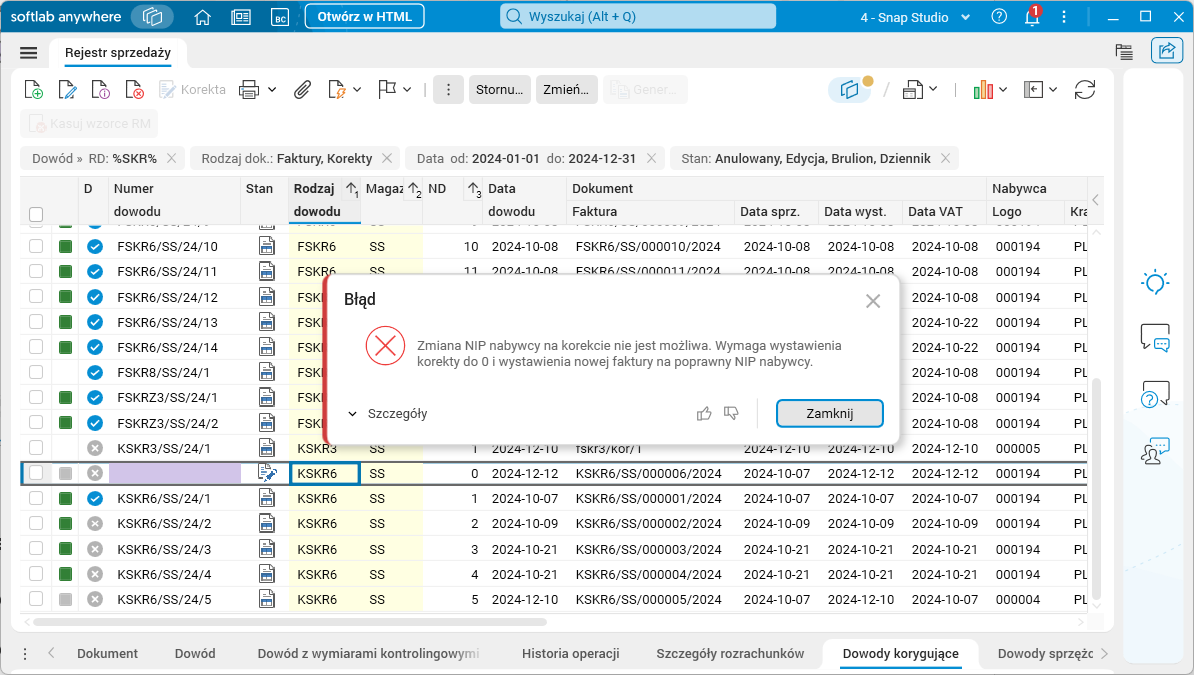
Task: Switch to the Historia operacji tab
Action: point(570,654)
